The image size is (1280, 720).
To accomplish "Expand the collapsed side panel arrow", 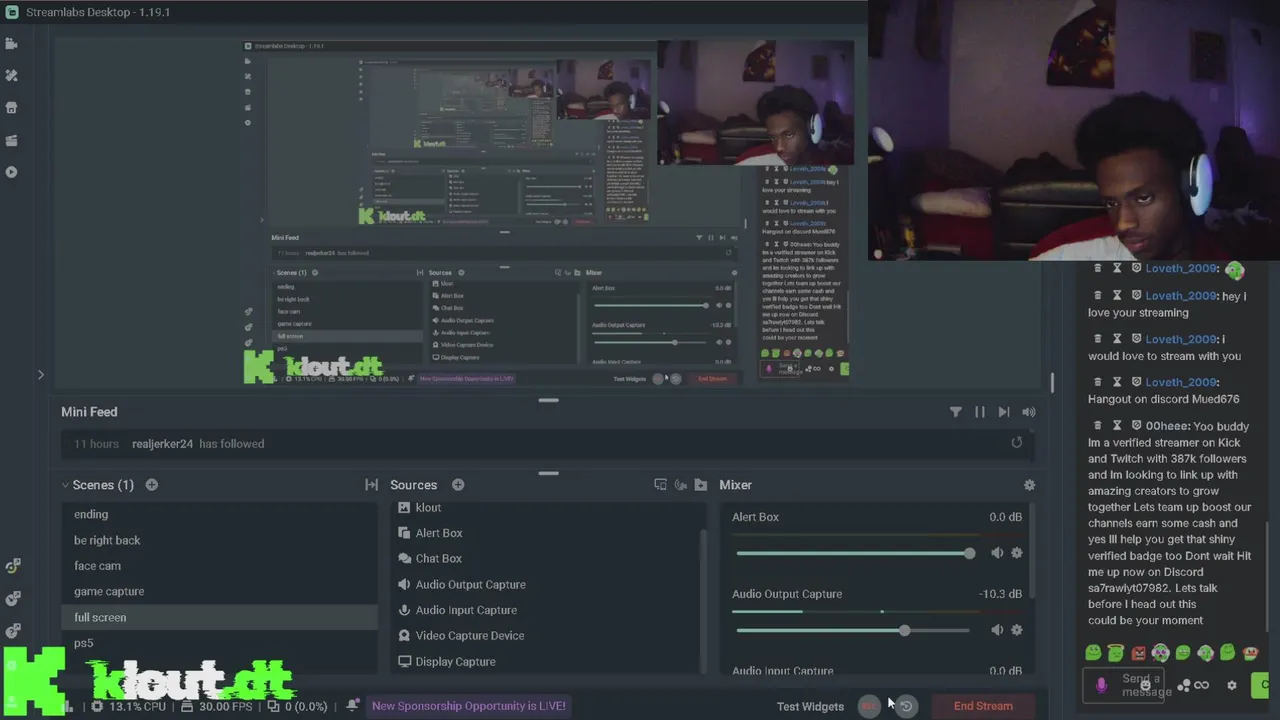I will (x=41, y=375).
